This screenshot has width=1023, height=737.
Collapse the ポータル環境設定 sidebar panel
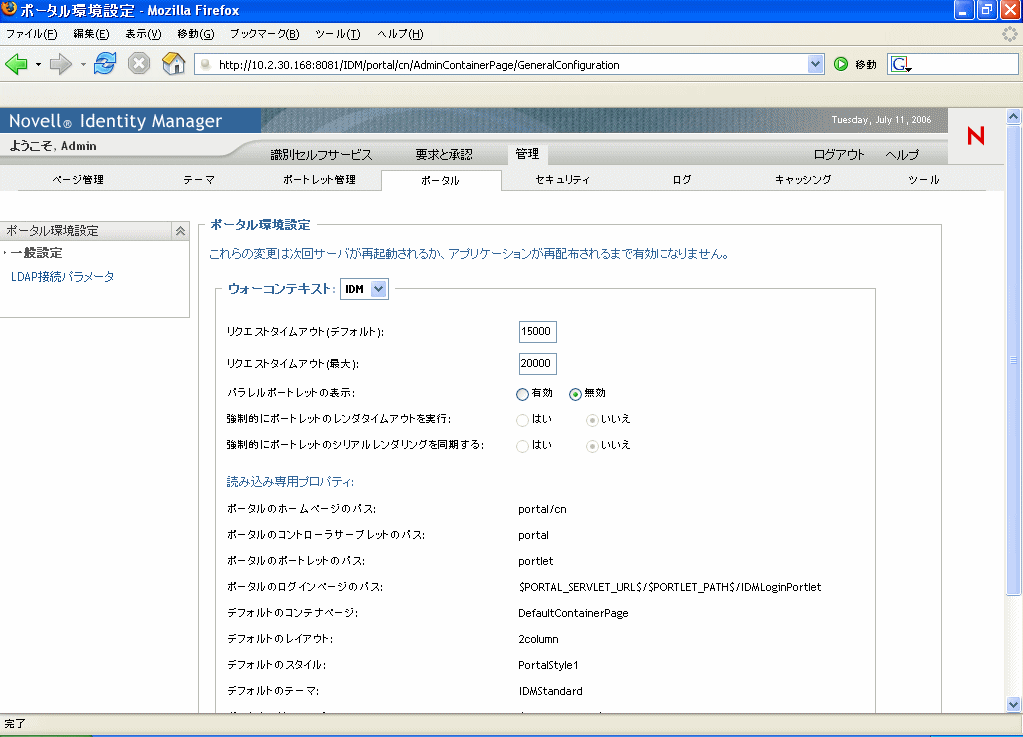179,230
